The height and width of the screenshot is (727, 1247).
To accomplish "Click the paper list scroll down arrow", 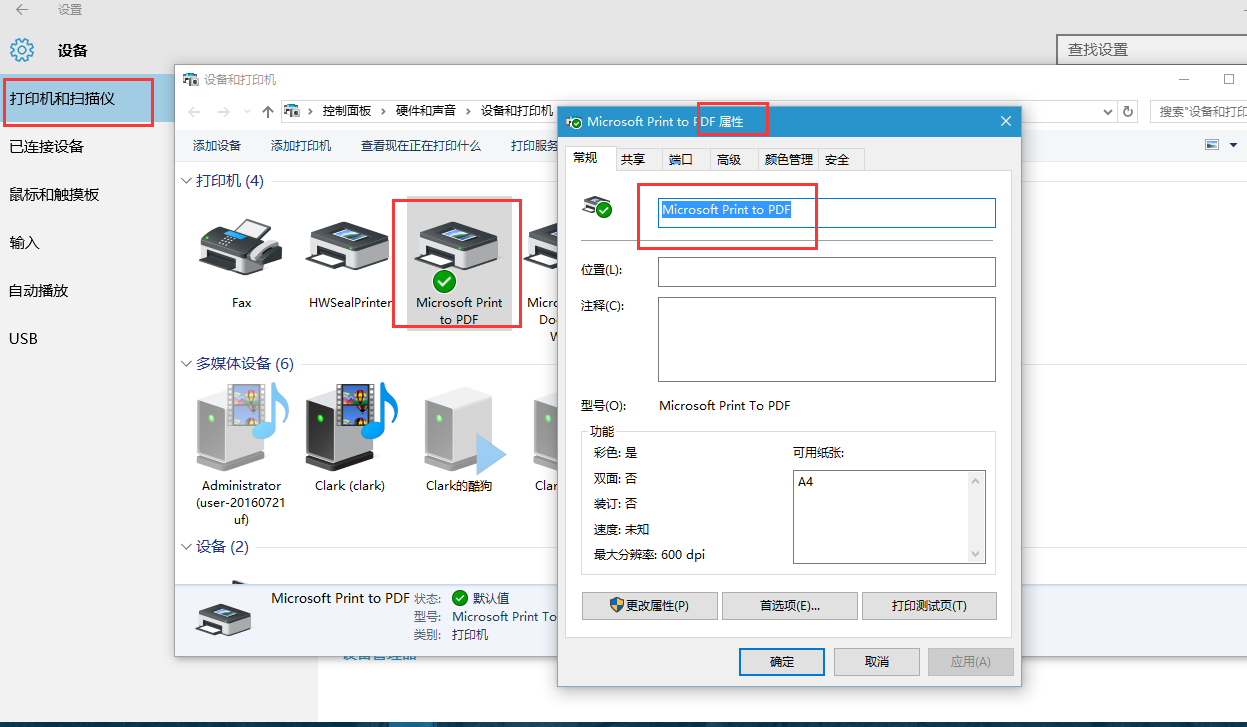I will point(977,554).
